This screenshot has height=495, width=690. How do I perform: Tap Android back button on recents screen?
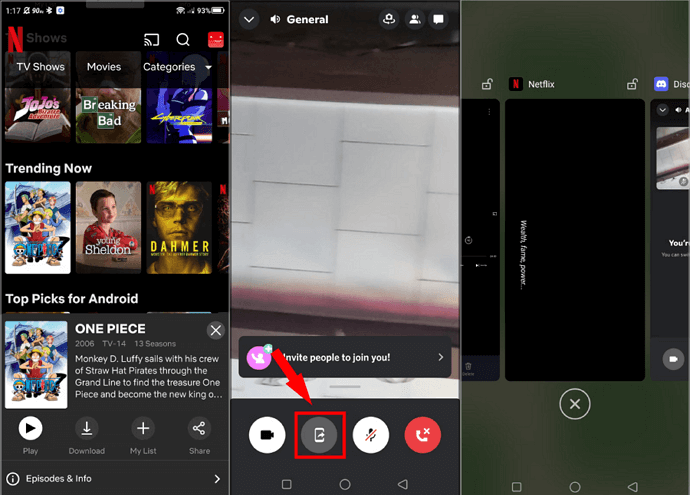[x=633, y=487]
